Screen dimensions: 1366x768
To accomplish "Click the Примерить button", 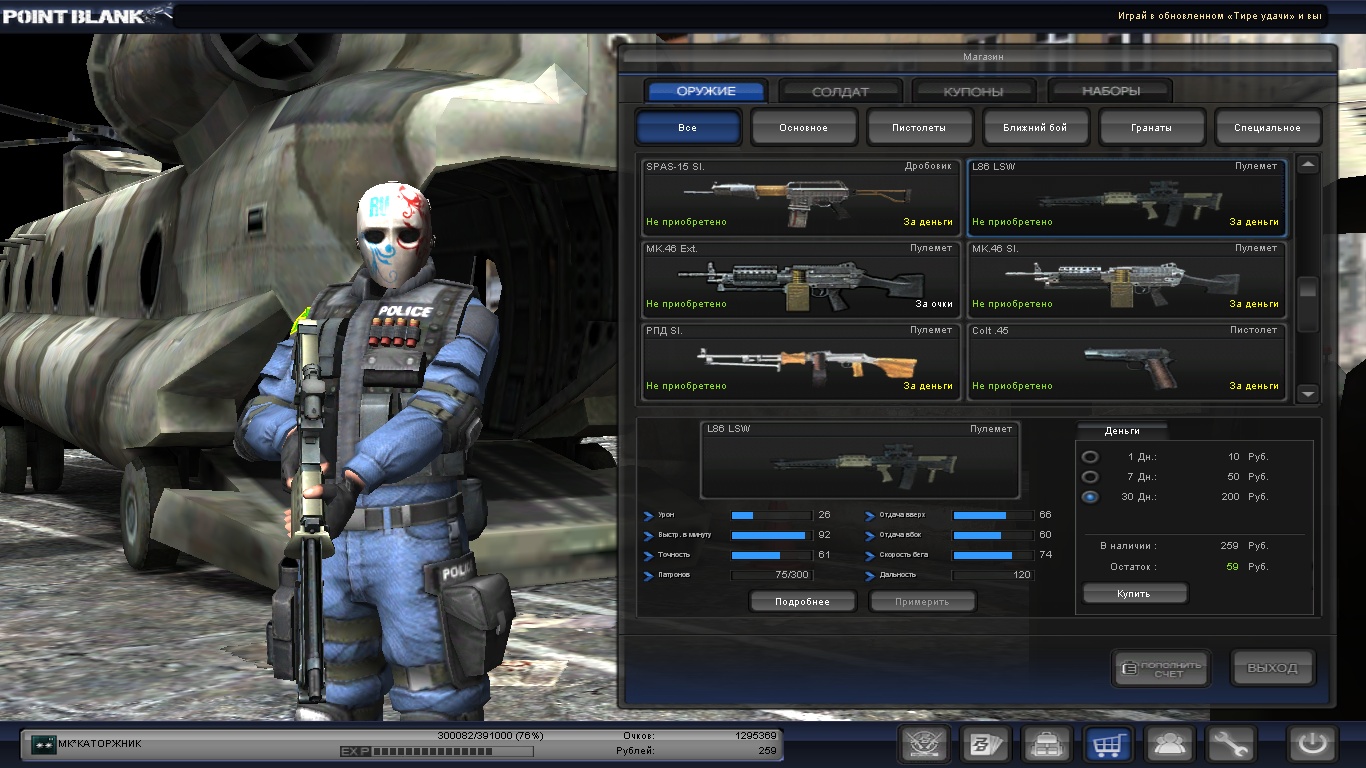I will [x=922, y=602].
